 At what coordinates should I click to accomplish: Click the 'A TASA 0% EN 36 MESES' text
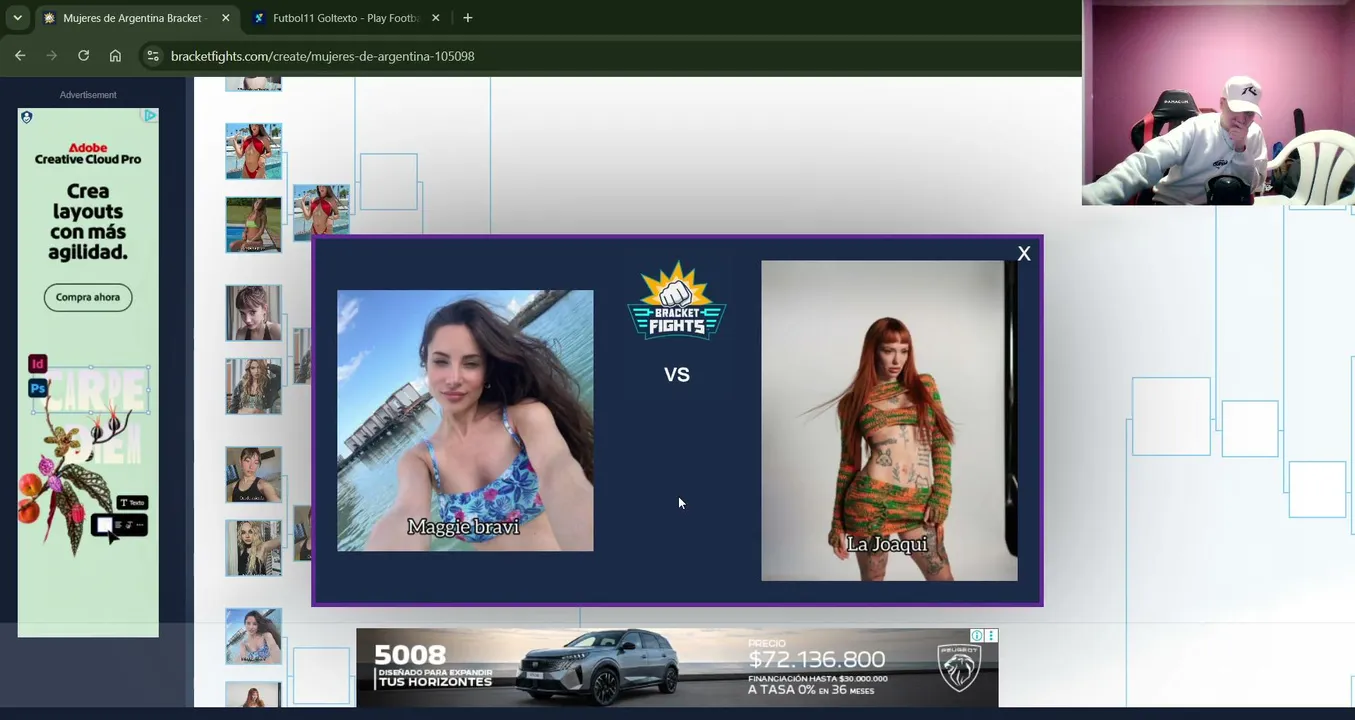coord(811,691)
